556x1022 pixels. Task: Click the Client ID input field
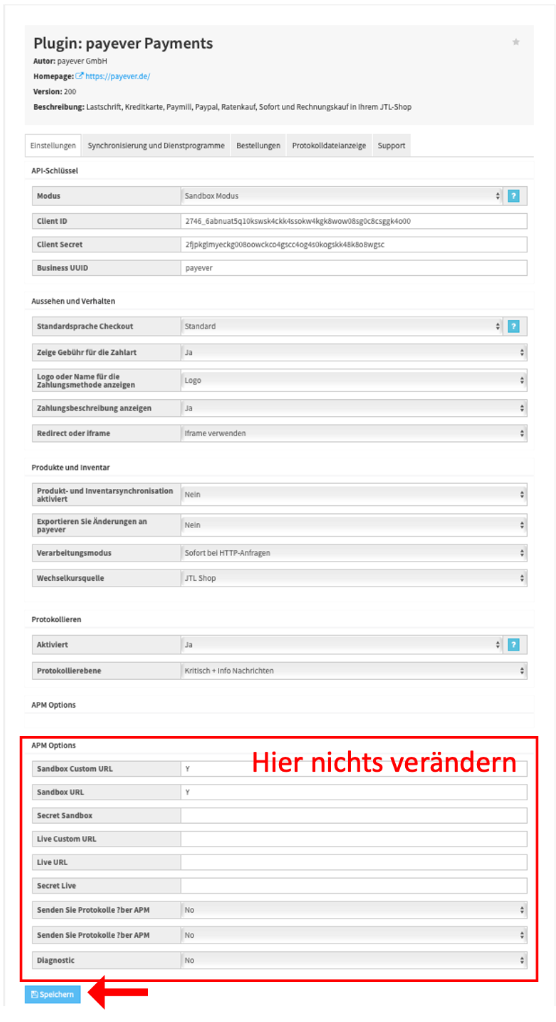pos(354,221)
